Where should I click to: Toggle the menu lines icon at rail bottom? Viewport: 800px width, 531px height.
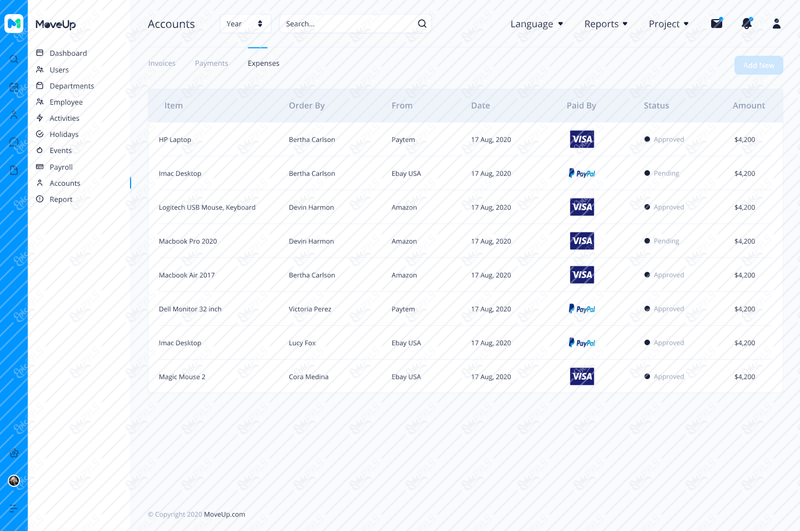pyautogui.click(x=14, y=508)
